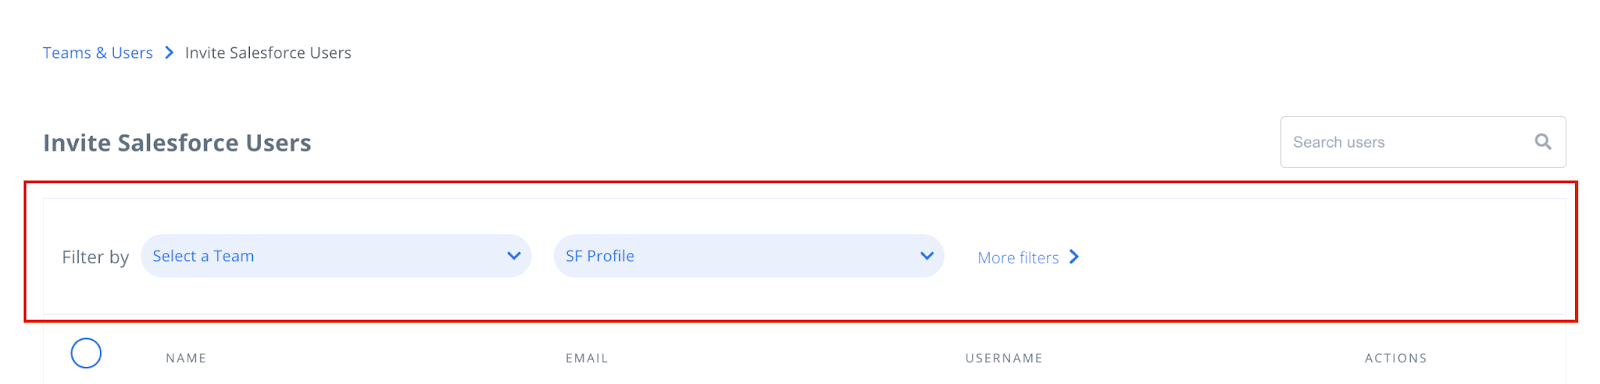1600x384 pixels.
Task: Open the SF Profile dropdown
Action: pos(749,256)
